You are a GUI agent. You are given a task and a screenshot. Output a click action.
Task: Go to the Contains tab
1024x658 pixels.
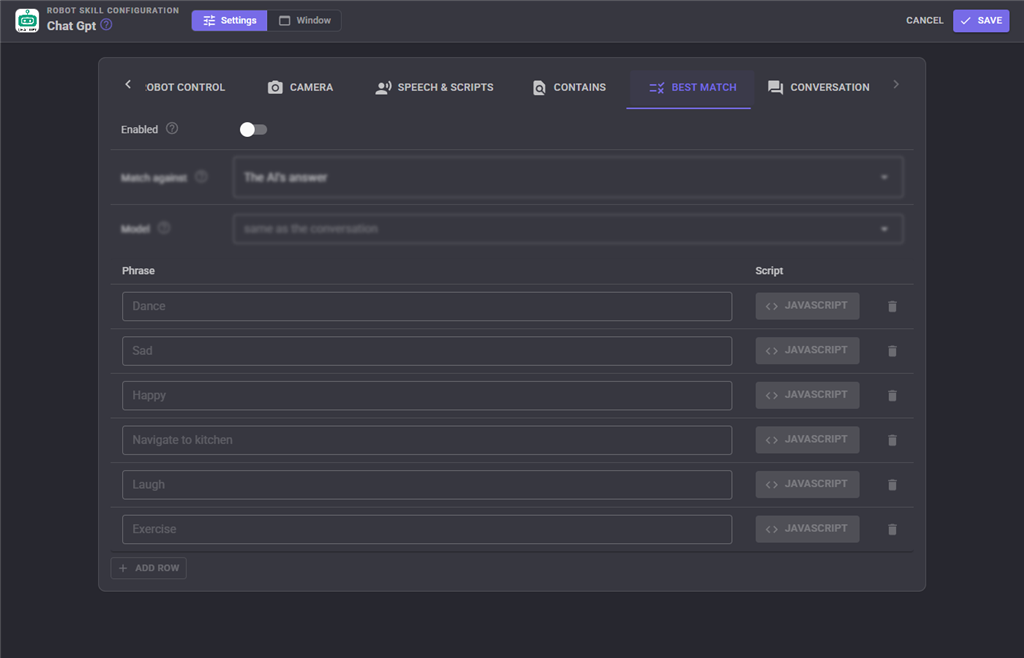pos(569,87)
